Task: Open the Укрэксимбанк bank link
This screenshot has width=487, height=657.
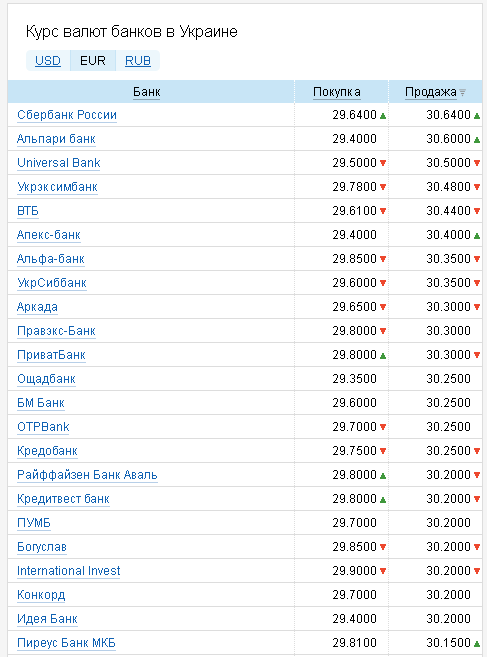Action: click(x=57, y=187)
